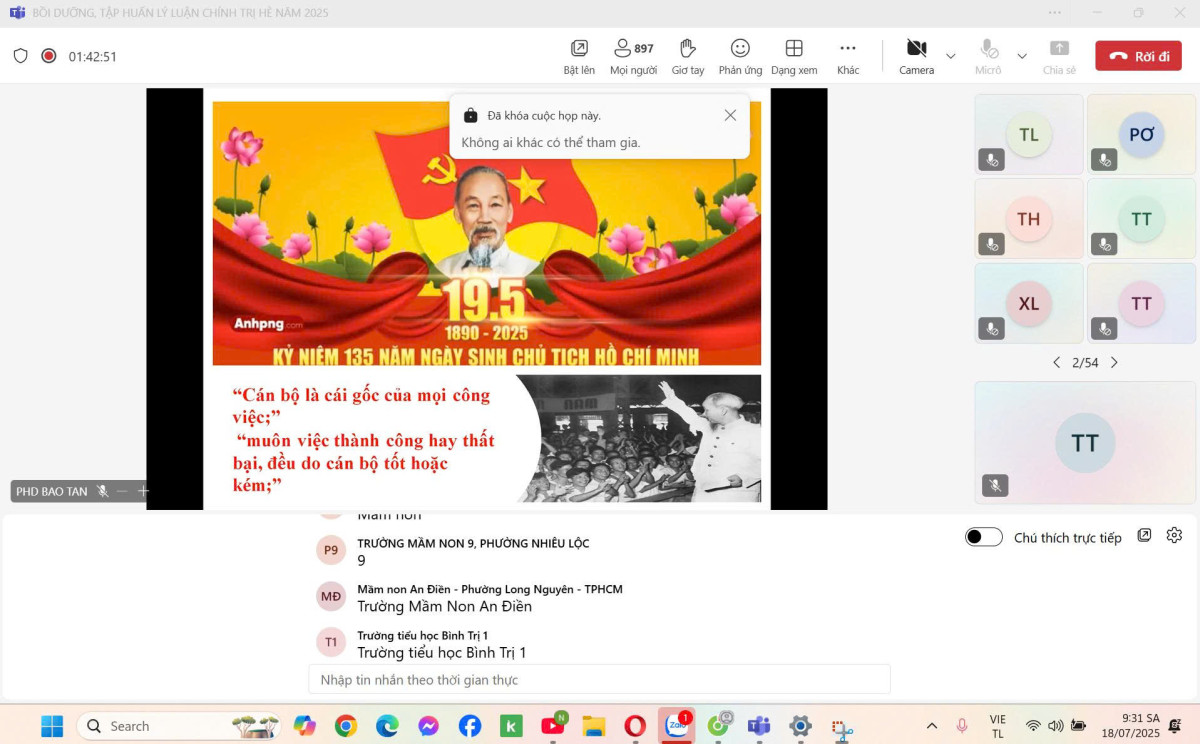Image resolution: width=1200 pixels, height=744 pixels.
Task: Open the Khác more options menu
Action: coord(848,49)
